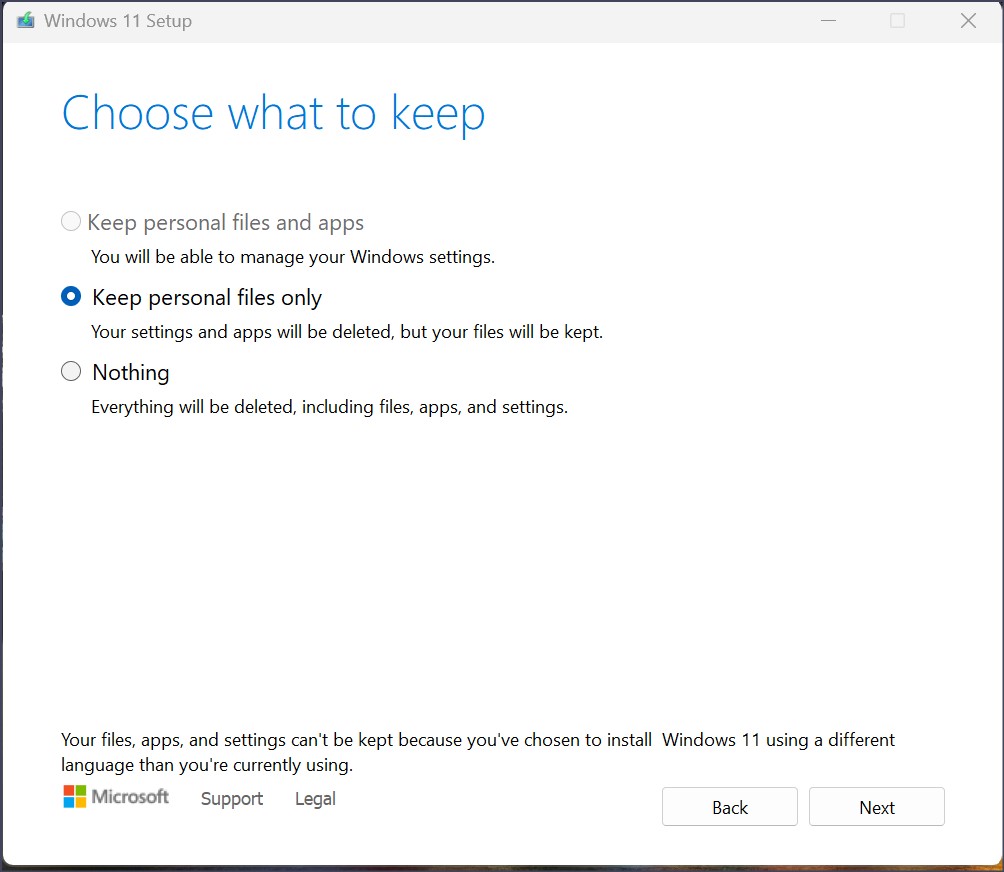Click the disabled 'Keep personal files and apps' radio
Screen dimensions: 1004x872
71,222
